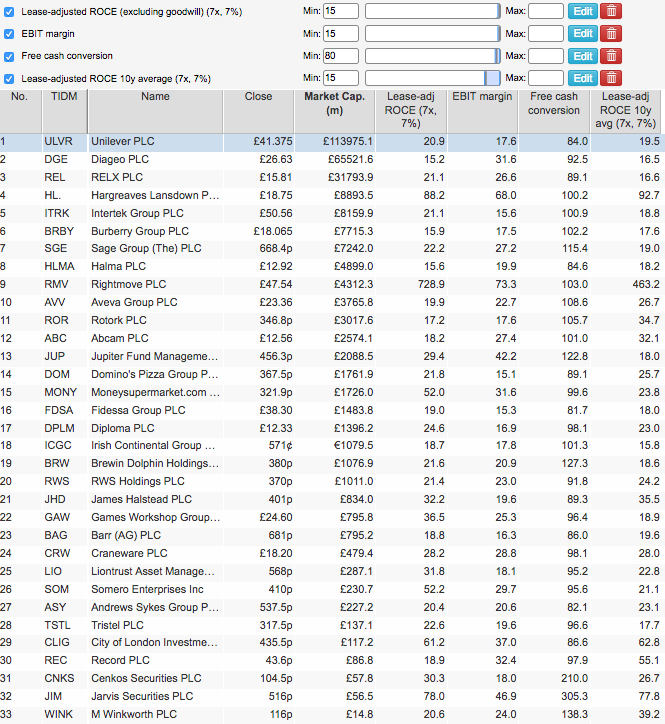The height and width of the screenshot is (724, 665).
Task: Select M Winkworth PLC row
Action: click(332, 715)
